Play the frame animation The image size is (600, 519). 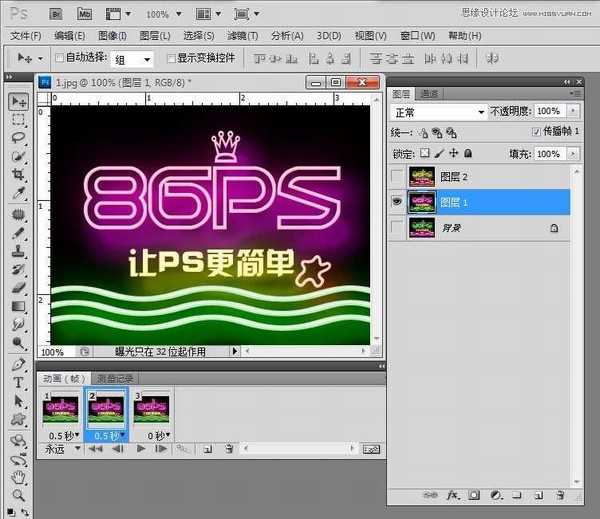(x=141, y=450)
